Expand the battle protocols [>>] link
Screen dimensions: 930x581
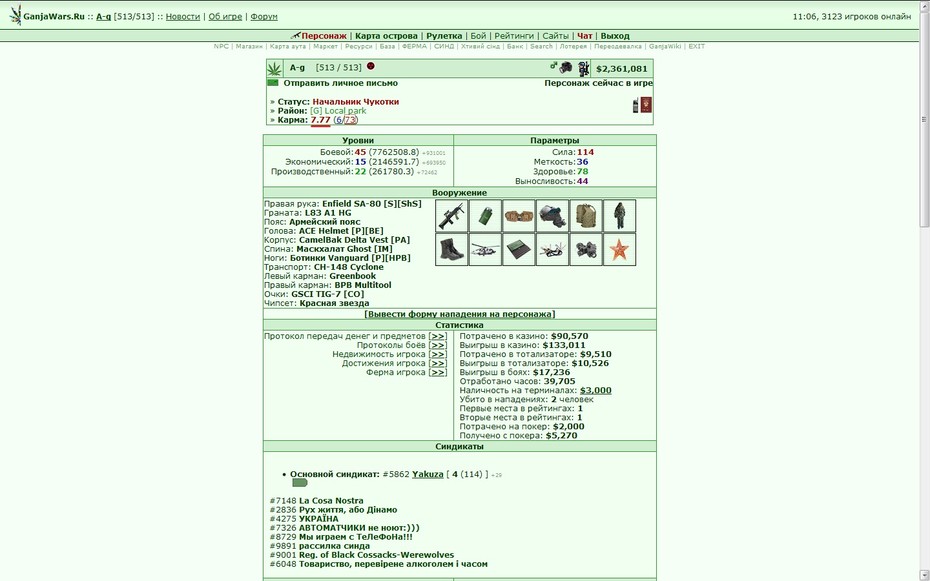coord(438,345)
